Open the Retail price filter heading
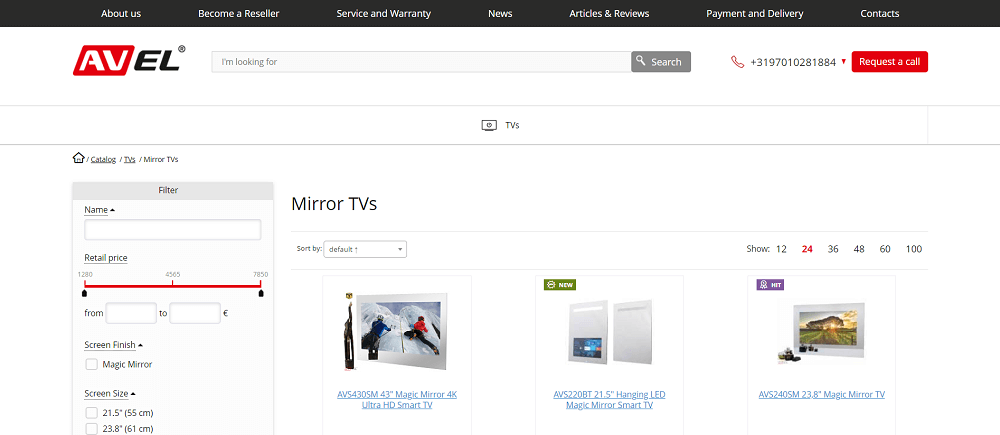 click(x=106, y=258)
